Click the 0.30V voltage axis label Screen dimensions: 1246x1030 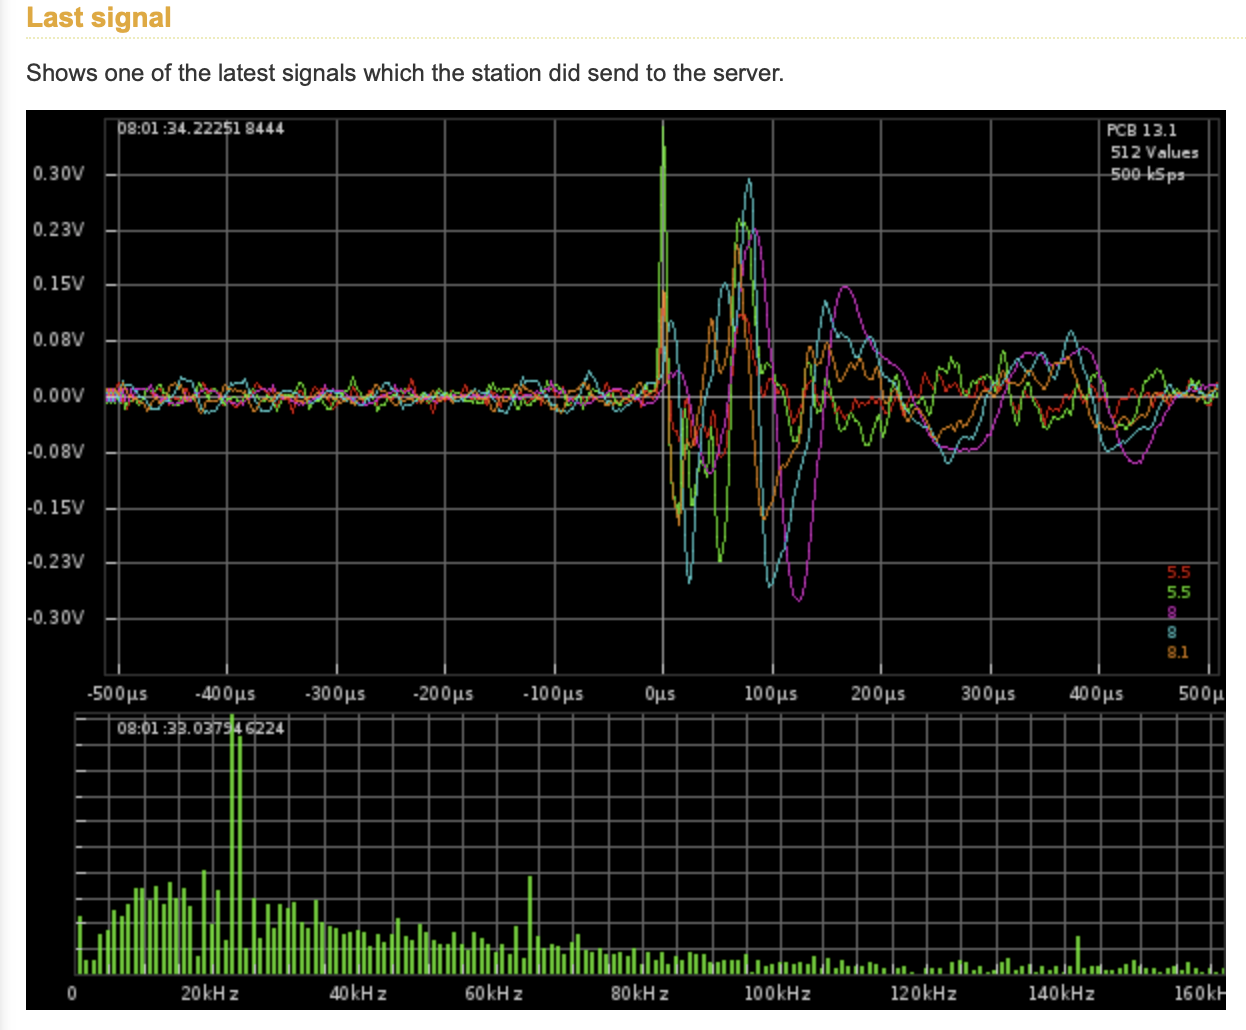point(58,174)
